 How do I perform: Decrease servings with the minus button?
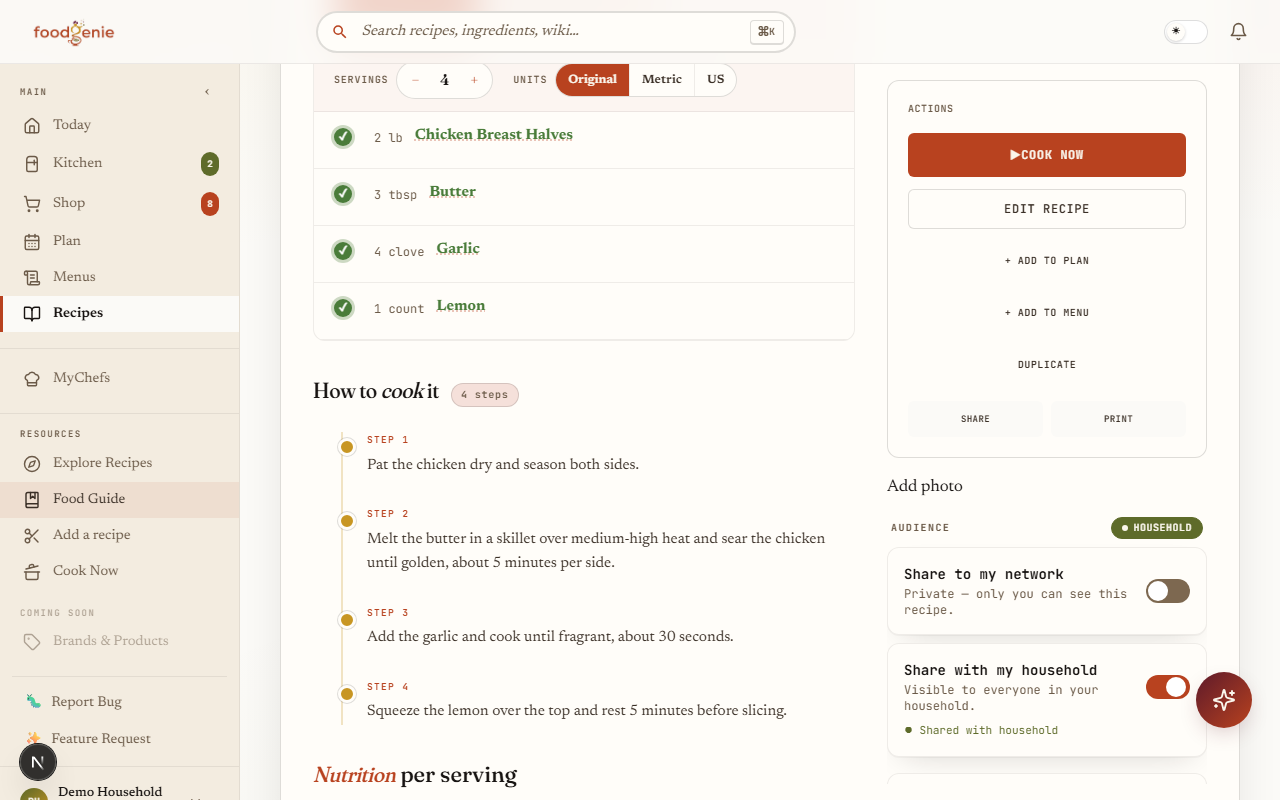[x=415, y=81]
